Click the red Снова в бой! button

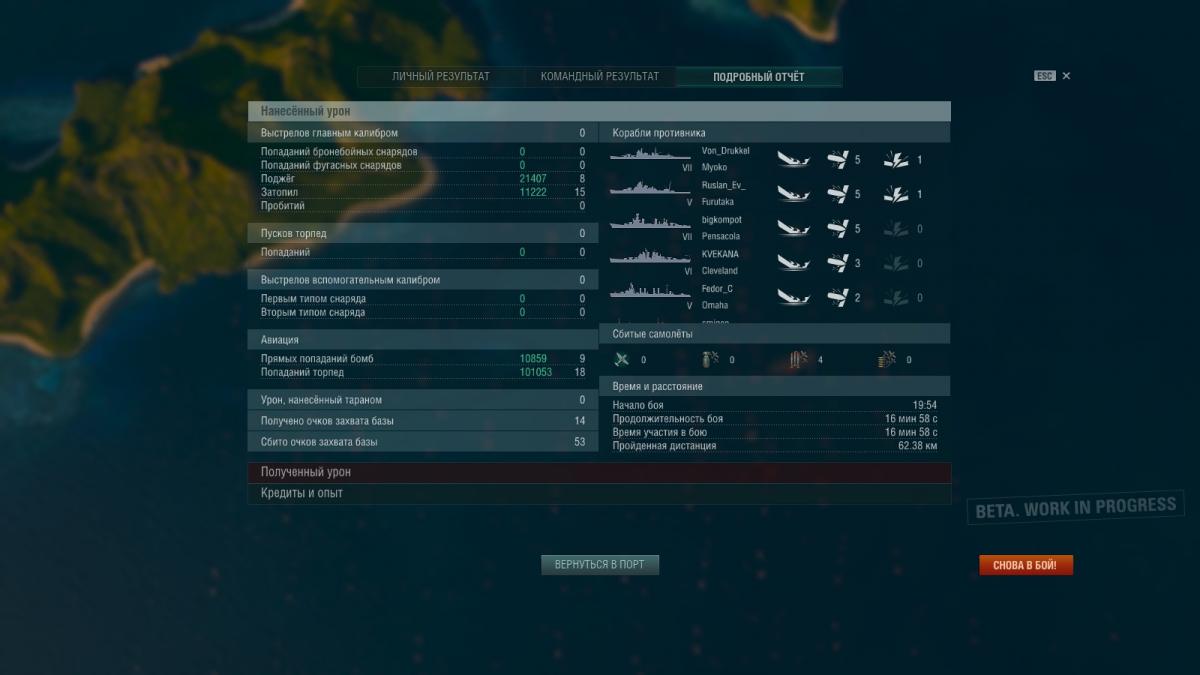coord(1024,565)
